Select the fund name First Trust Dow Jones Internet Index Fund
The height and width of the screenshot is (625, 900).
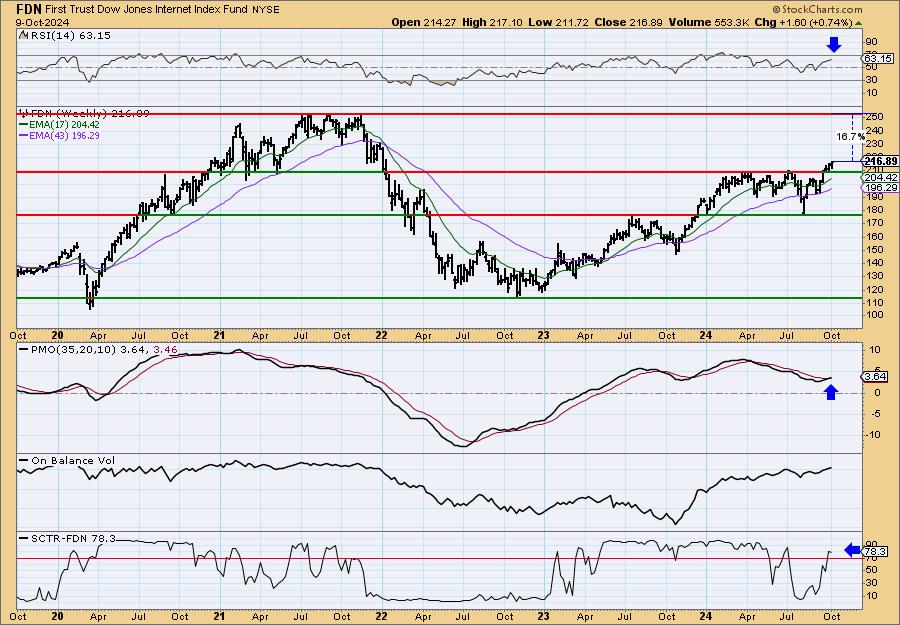click(x=145, y=9)
